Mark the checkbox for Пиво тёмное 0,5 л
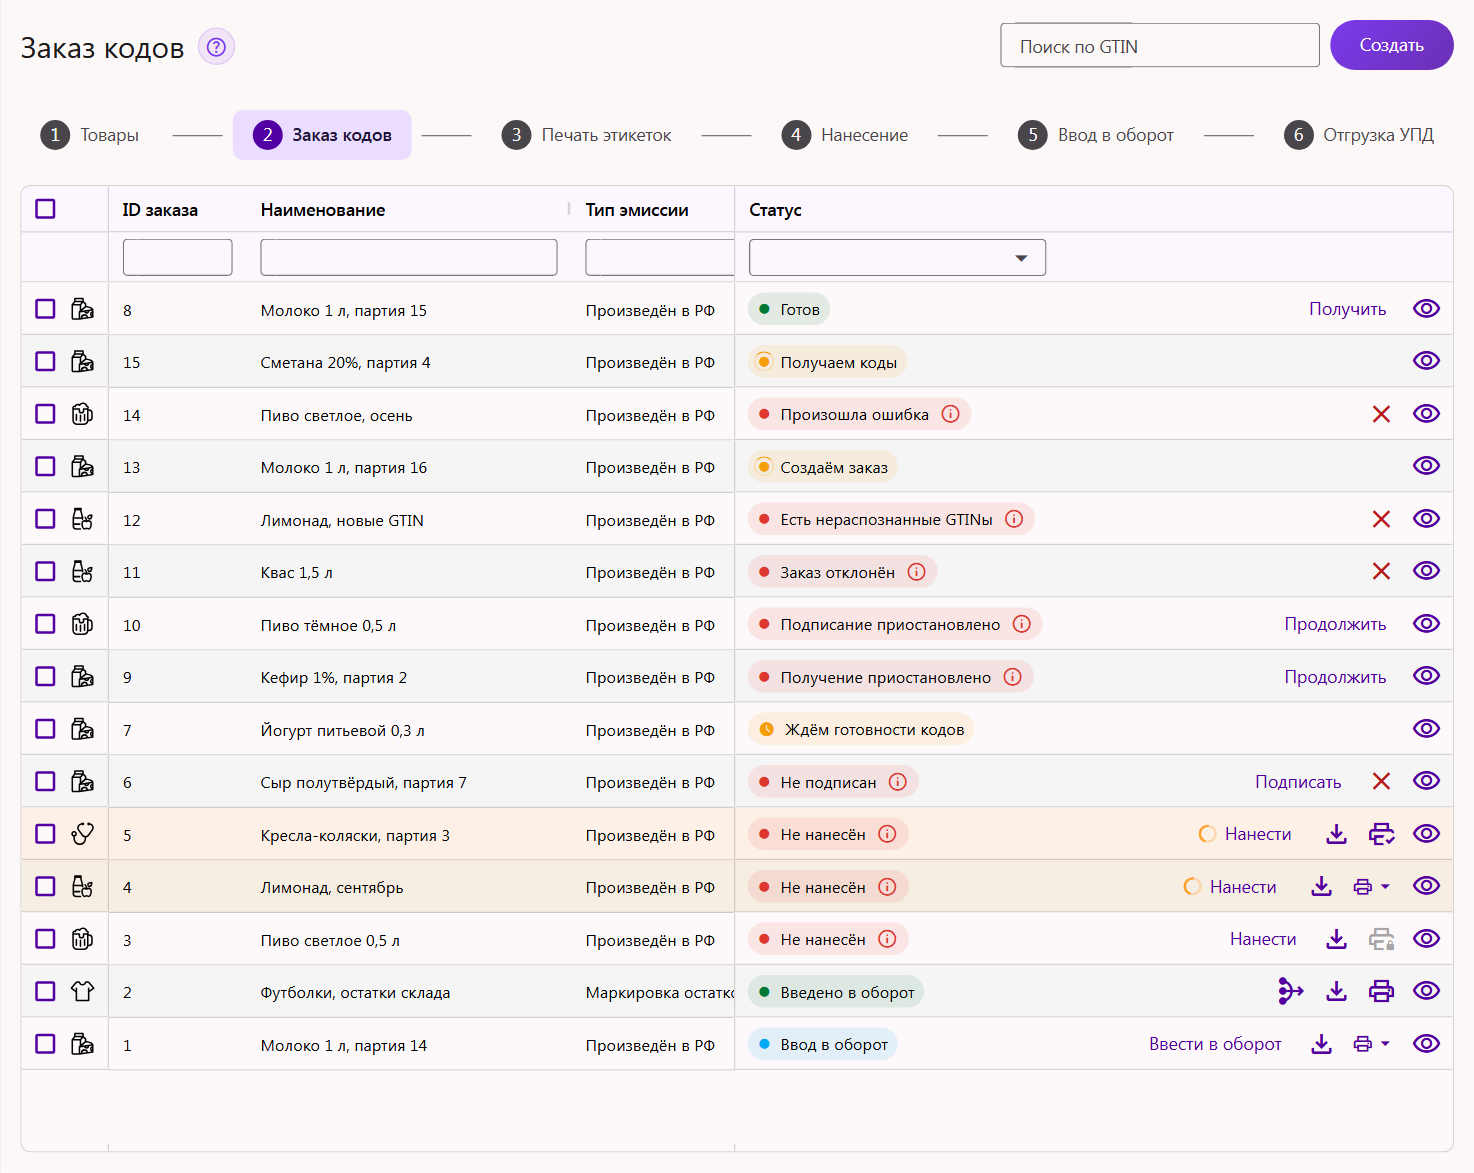 pos(45,624)
